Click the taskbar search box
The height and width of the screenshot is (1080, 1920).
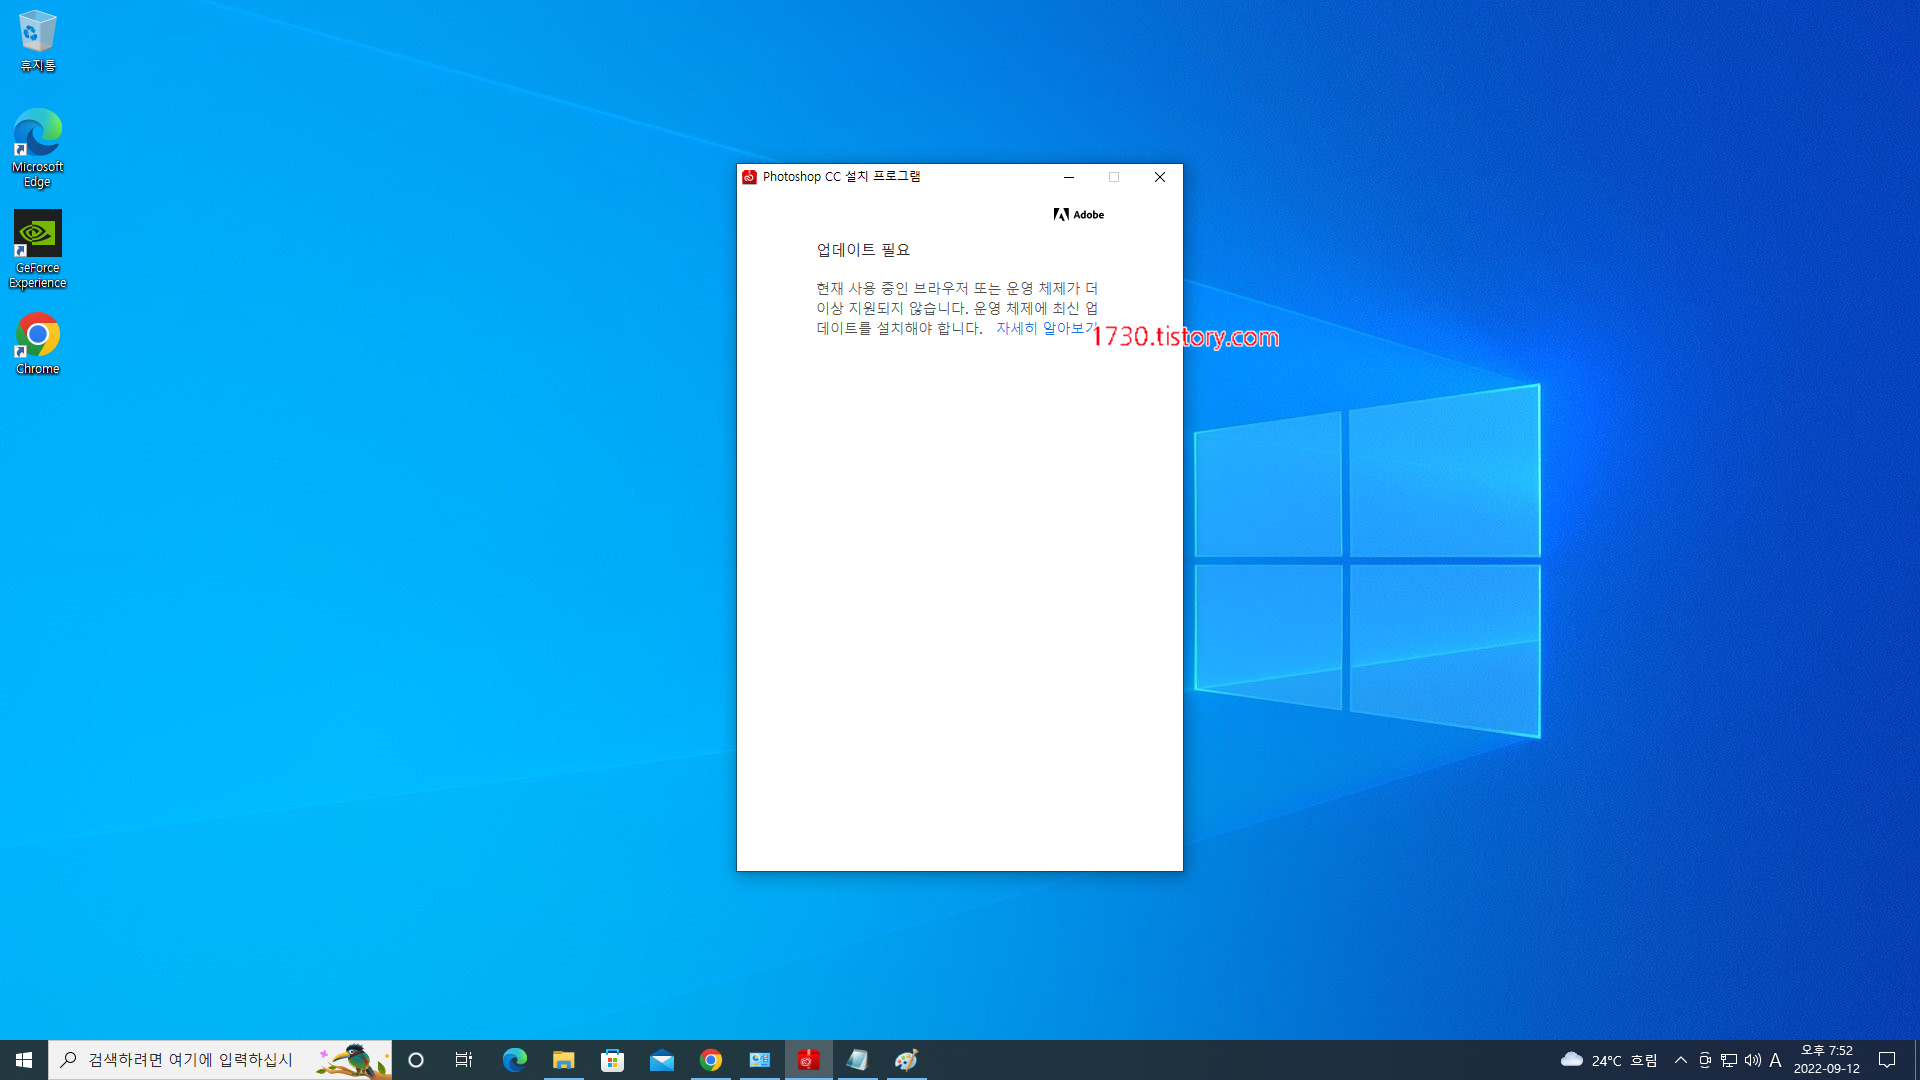tap(190, 1060)
